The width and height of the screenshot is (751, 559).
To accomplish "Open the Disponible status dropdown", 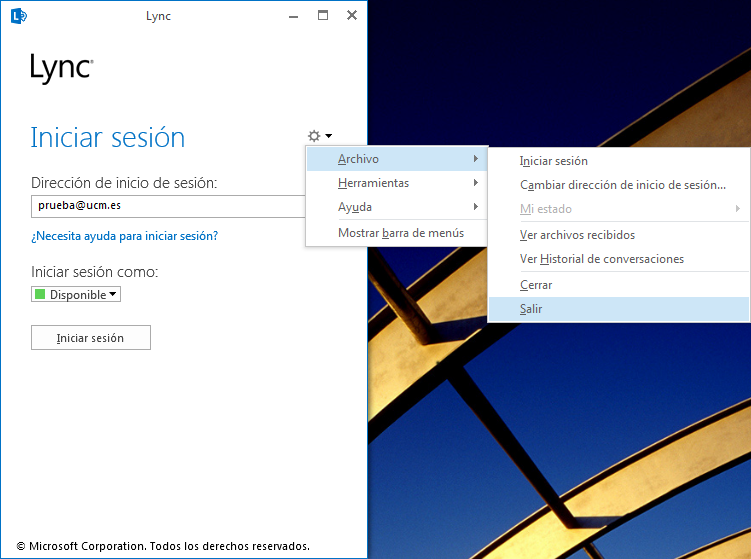I will coord(76,294).
